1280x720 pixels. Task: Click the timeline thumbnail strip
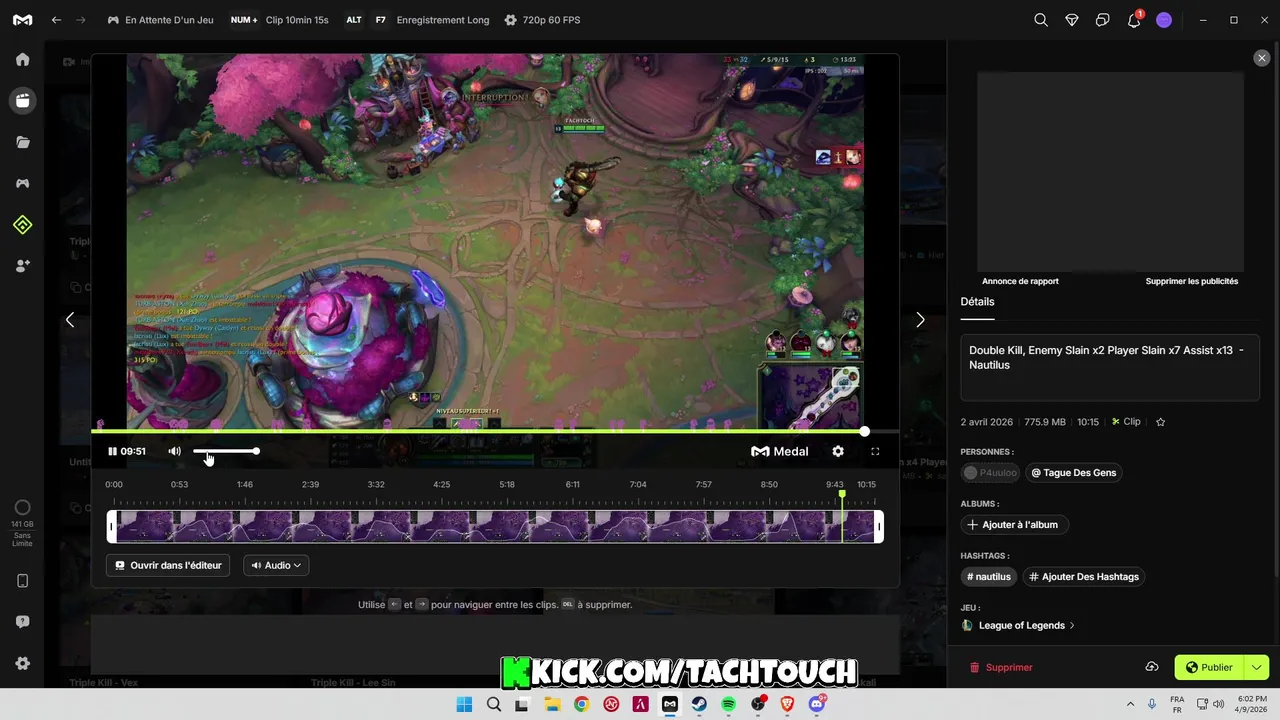click(x=495, y=527)
